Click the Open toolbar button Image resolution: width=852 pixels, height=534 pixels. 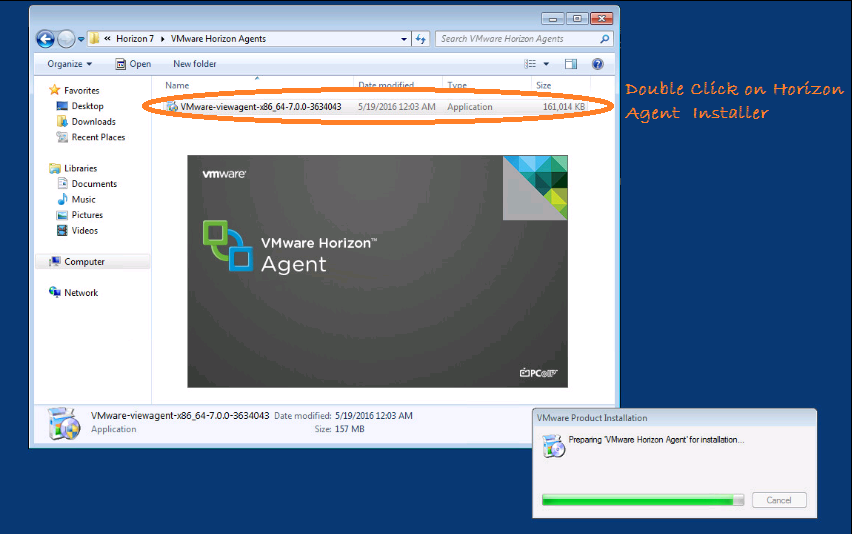[133, 64]
